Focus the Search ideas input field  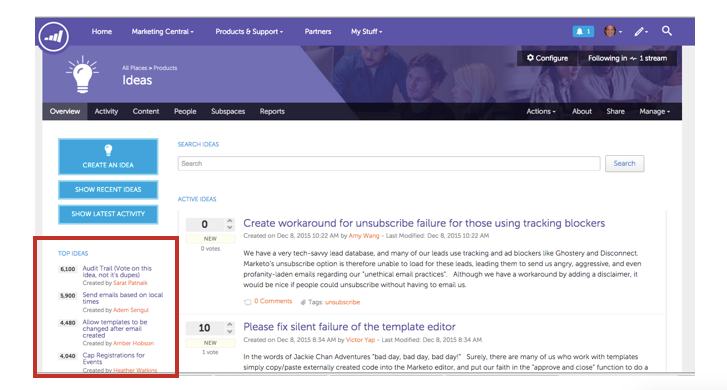coord(389,163)
